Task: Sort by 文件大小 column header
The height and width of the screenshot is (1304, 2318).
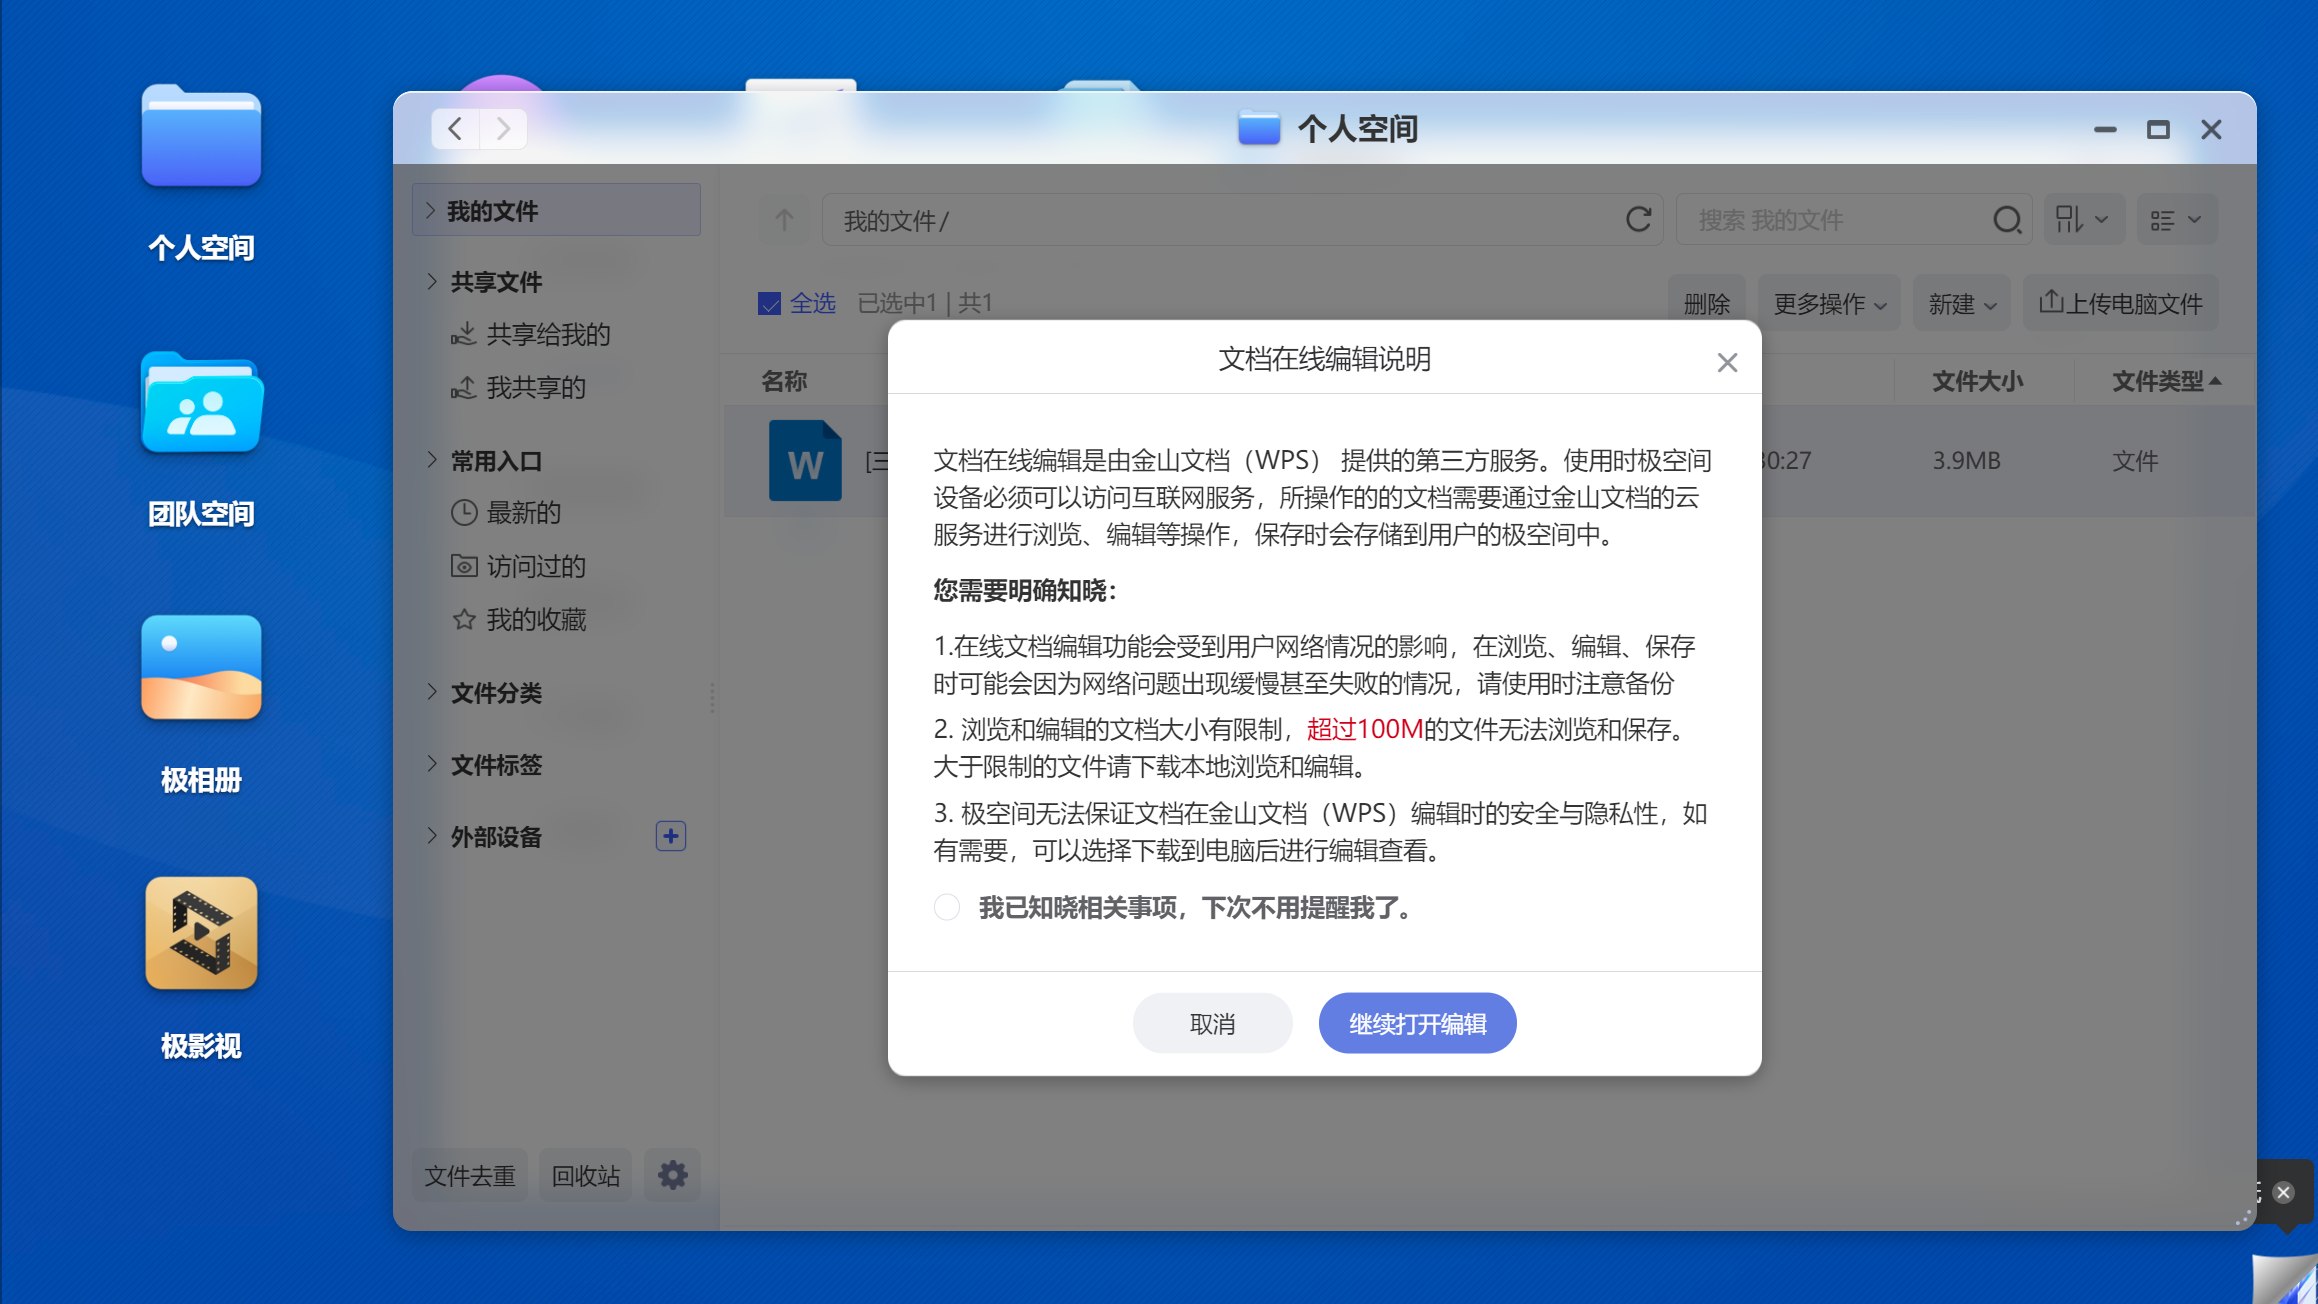Action: pos(1977,381)
